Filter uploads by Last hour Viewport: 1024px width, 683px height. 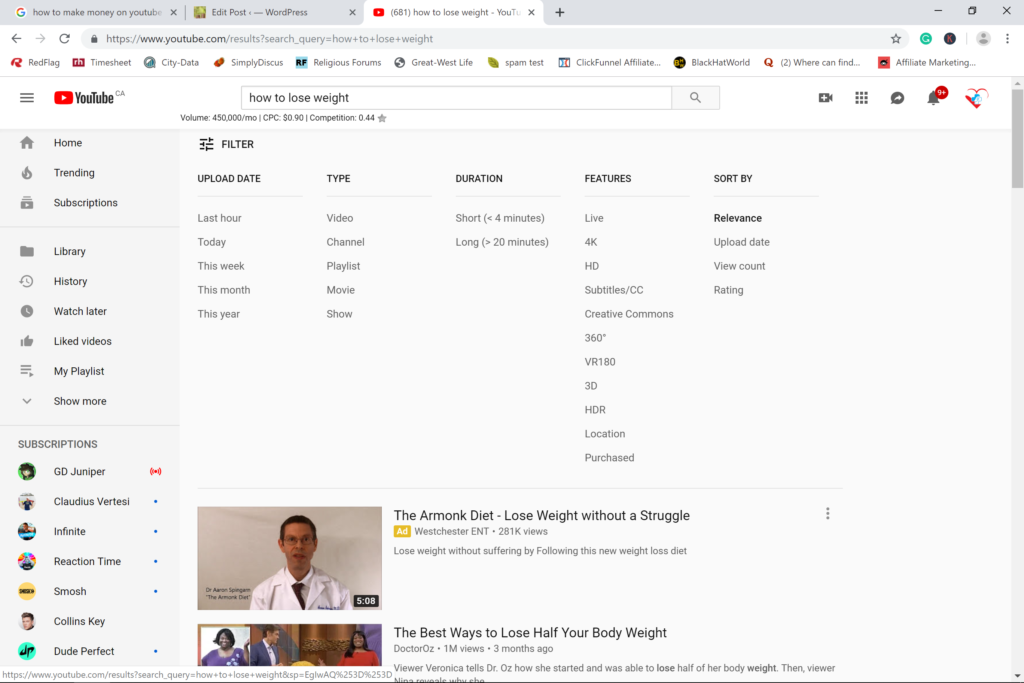pyautogui.click(x=219, y=218)
